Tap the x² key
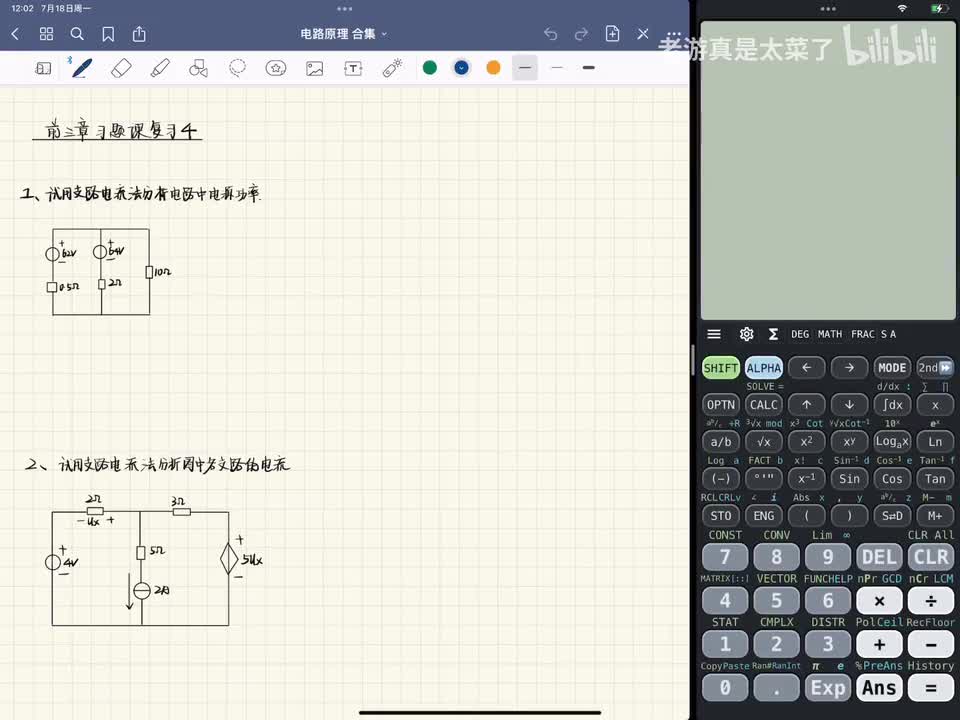 [x=806, y=441]
